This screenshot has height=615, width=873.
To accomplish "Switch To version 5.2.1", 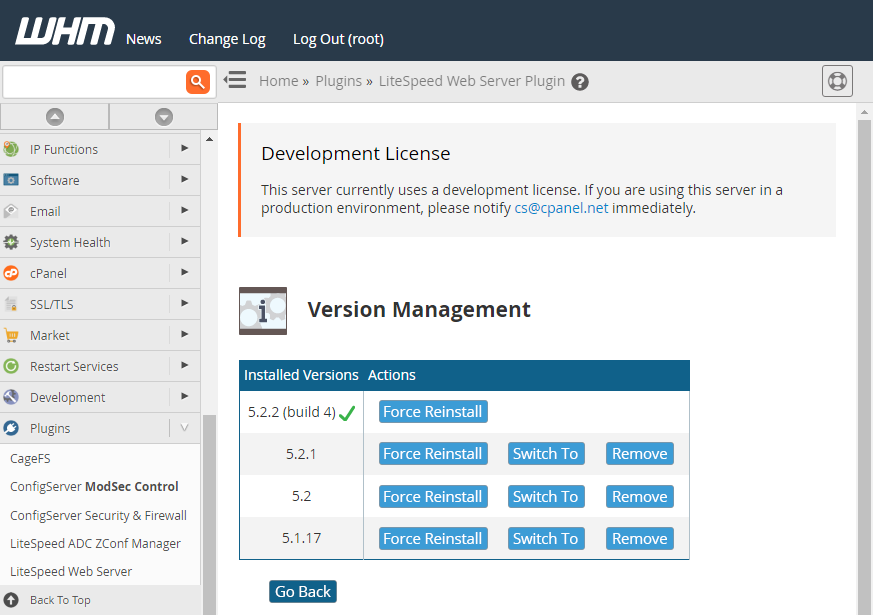I will point(546,454).
